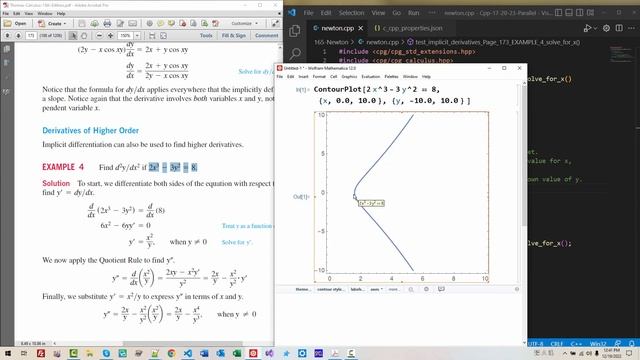Screen dimensions: 640x360
Task: Click the Run code play button in VS Code
Action: [x=587, y=28]
